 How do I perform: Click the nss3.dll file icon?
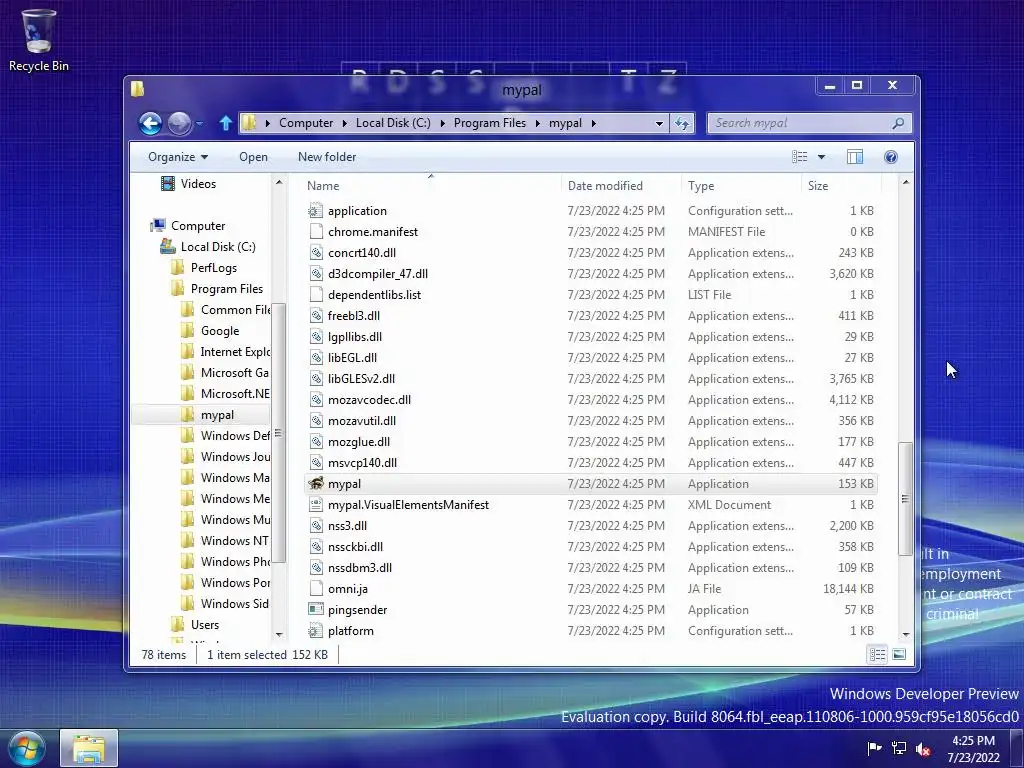(x=316, y=526)
